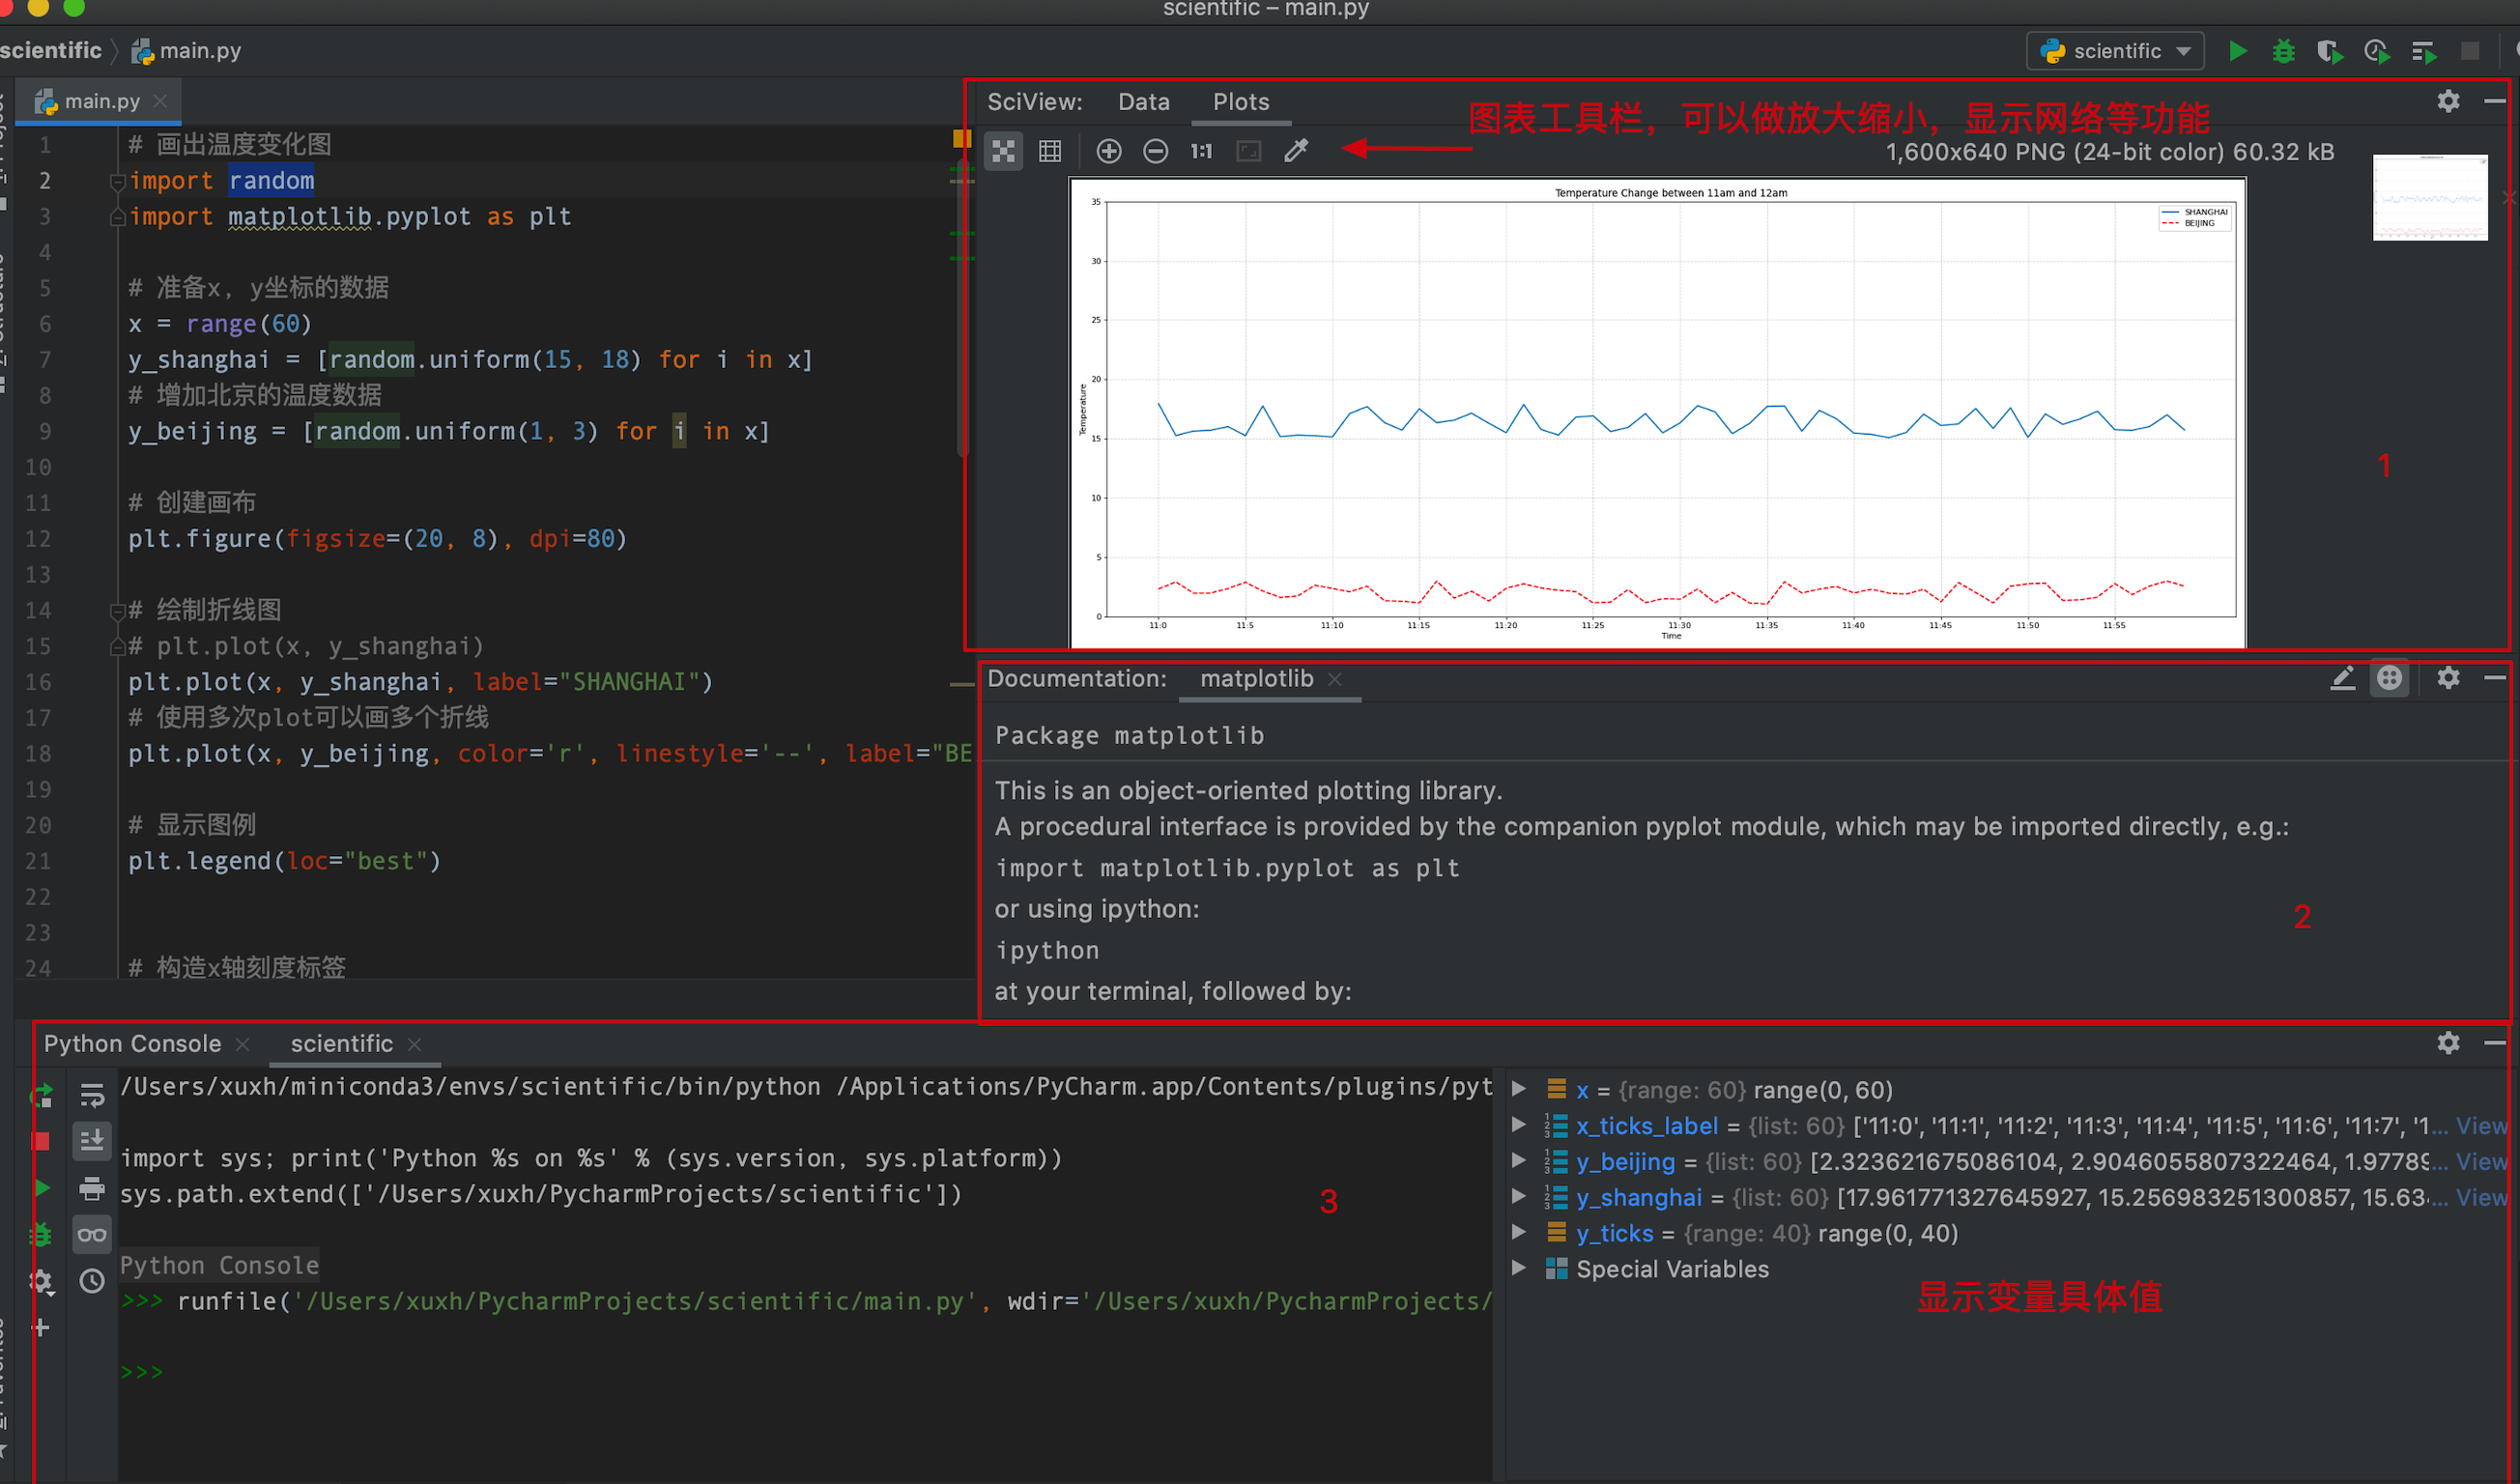Select the matplotlib documentation tab
The height and width of the screenshot is (1484, 2520).
click(1256, 679)
